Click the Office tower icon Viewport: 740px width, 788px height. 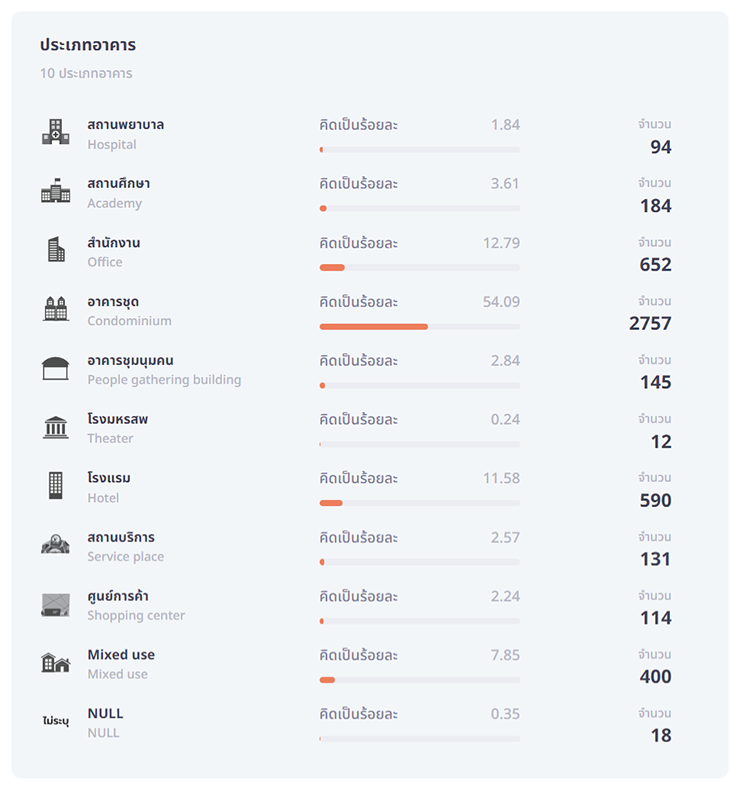tap(56, 249)
